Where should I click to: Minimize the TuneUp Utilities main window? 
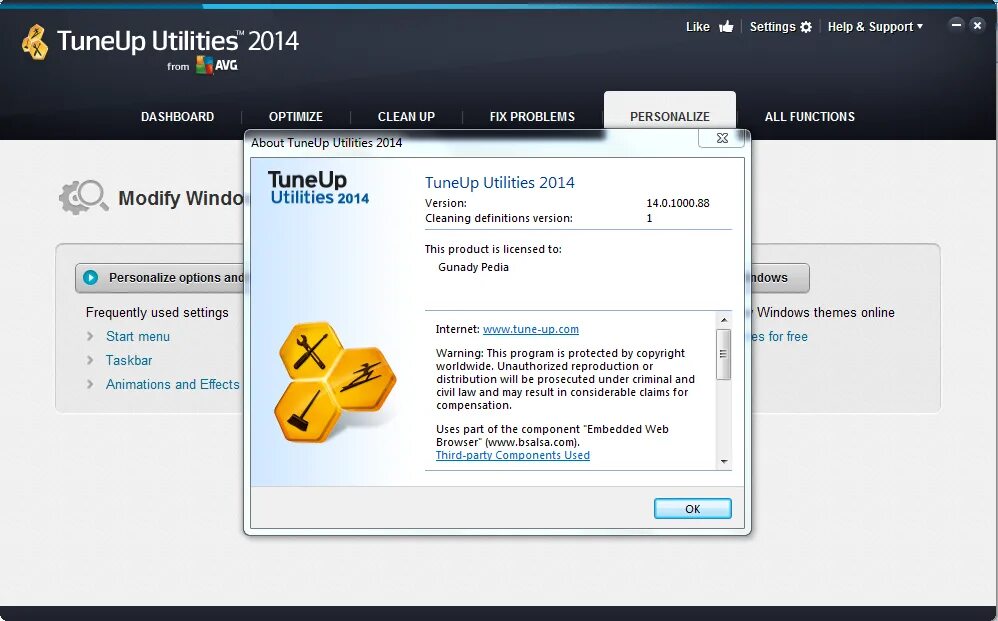956,25
